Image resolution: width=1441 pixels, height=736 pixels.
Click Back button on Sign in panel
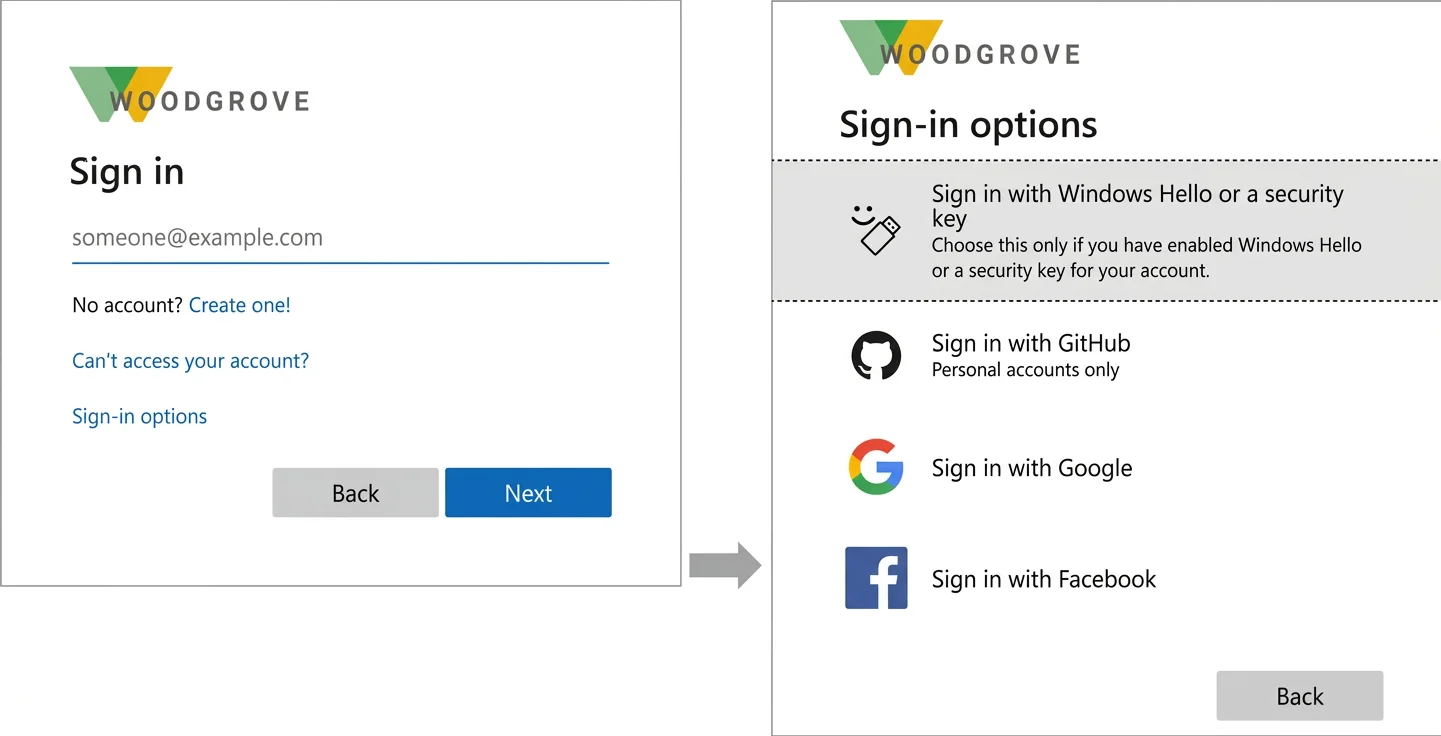[355, 493]
